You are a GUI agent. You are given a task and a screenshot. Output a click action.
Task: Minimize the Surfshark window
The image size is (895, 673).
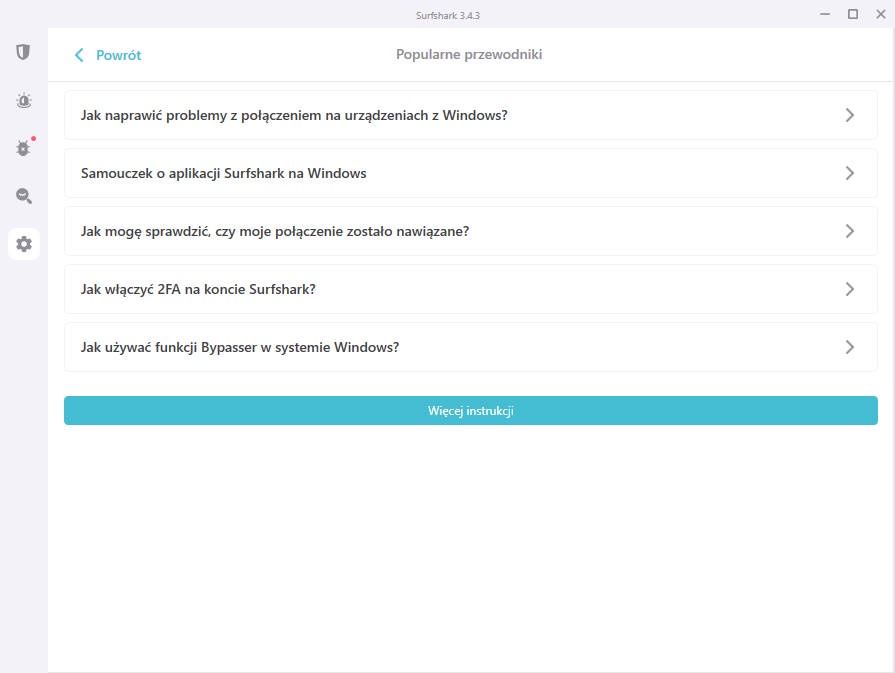point(825,14)
